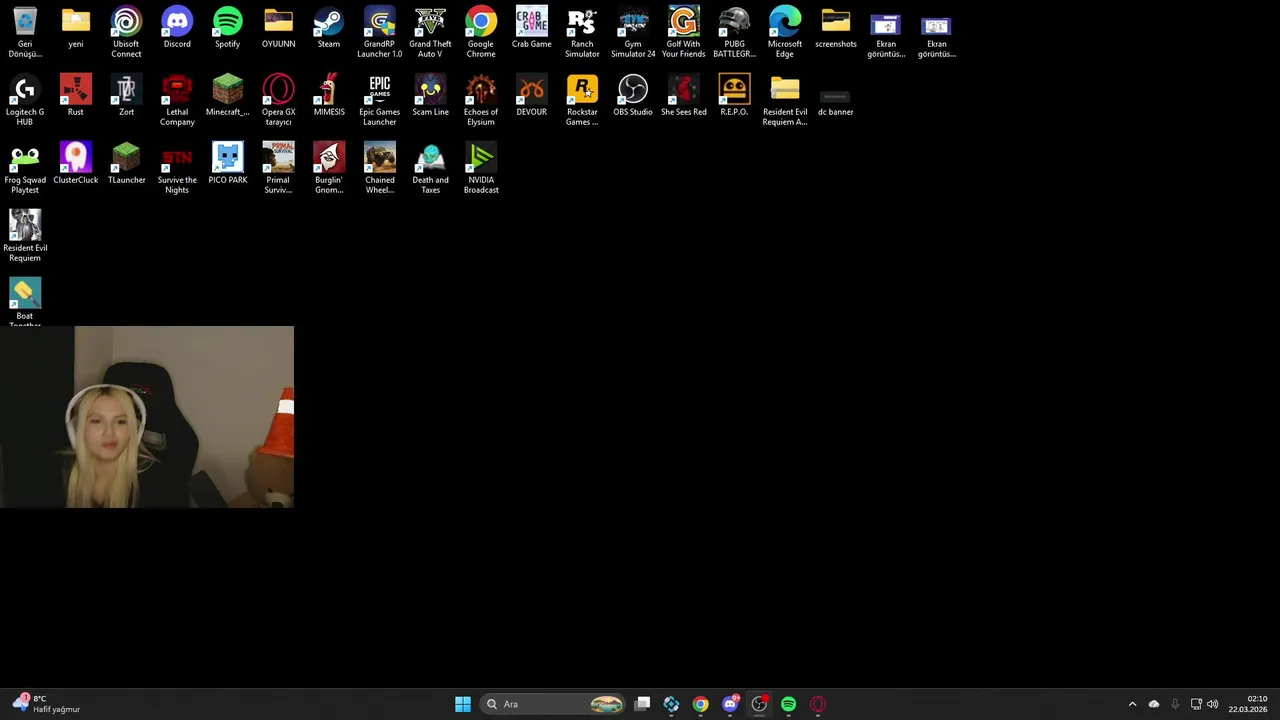The width and height of the screenshot is (1280, 720).
Task: Select the Steam desktop icon
Action: tap(329, 29)
